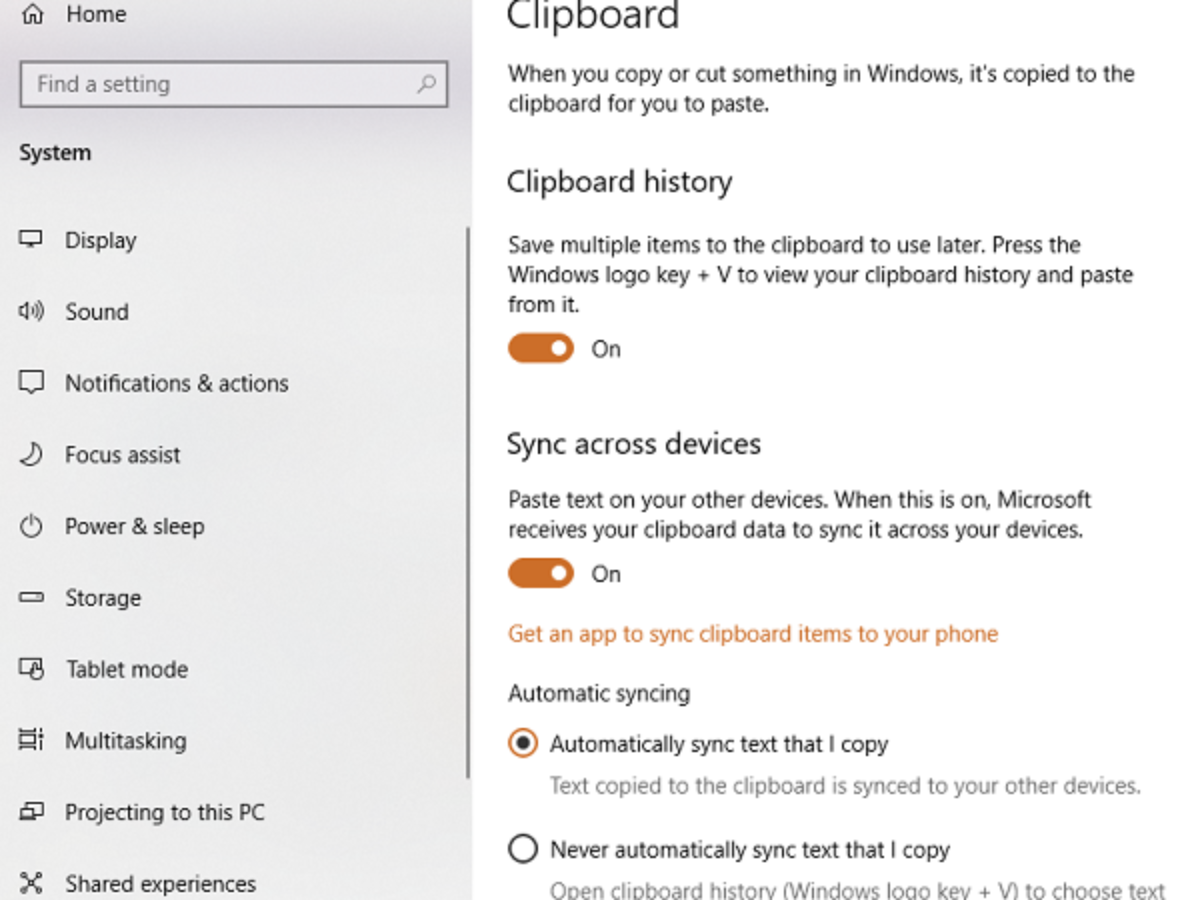Screen dimensions: 1200x900
Task: Click the search magnifier icon
Action: 427,84
